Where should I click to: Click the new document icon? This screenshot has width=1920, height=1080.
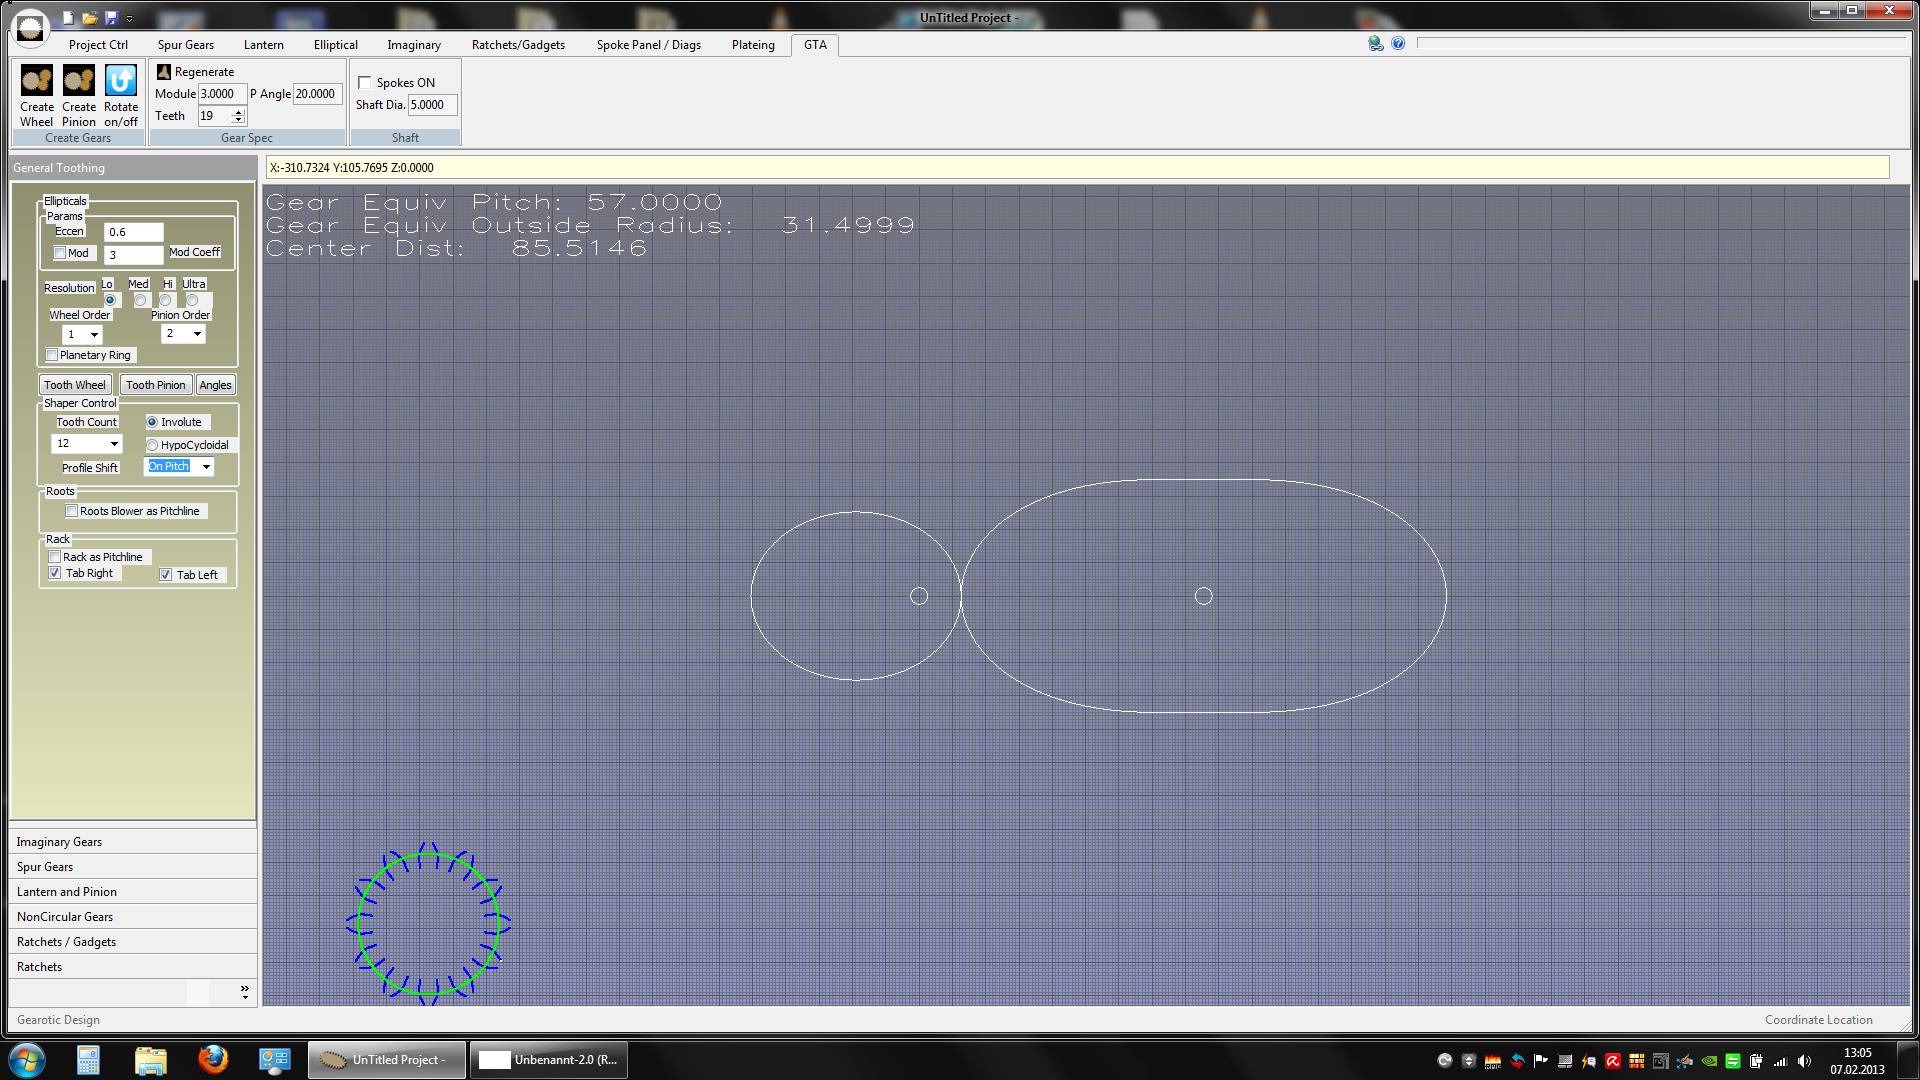[x=68, y=18]
